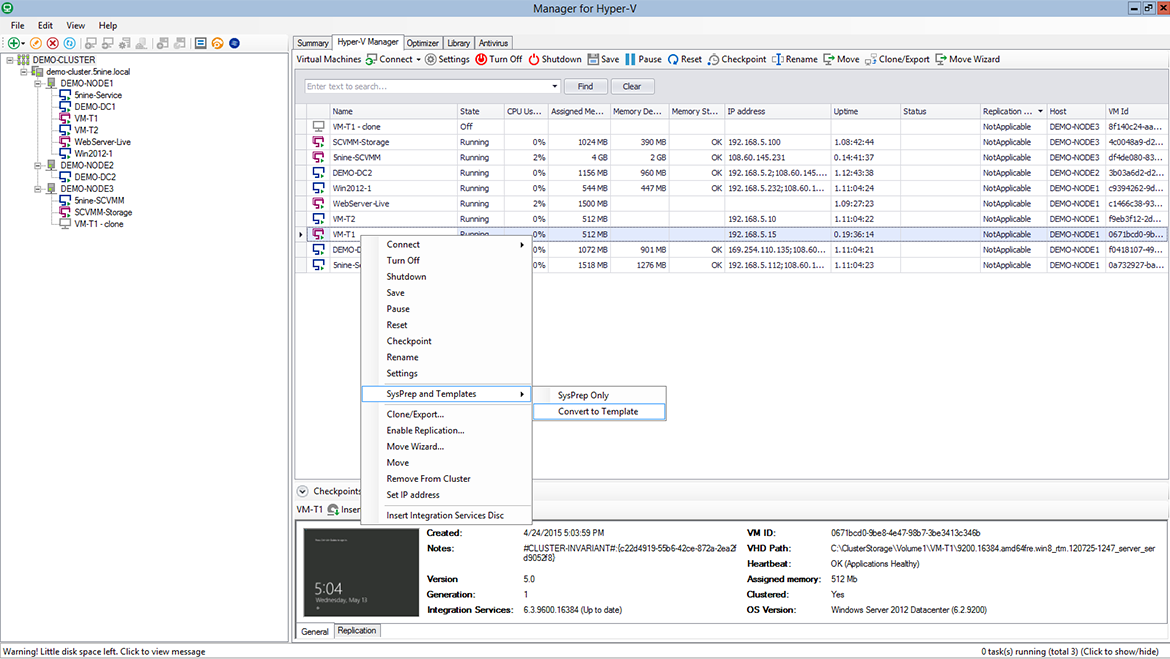Collapse the DEMO-NODE1 tree node
Image resolution: width=1170 pixels, height=659 pixels.
[38, 84]
